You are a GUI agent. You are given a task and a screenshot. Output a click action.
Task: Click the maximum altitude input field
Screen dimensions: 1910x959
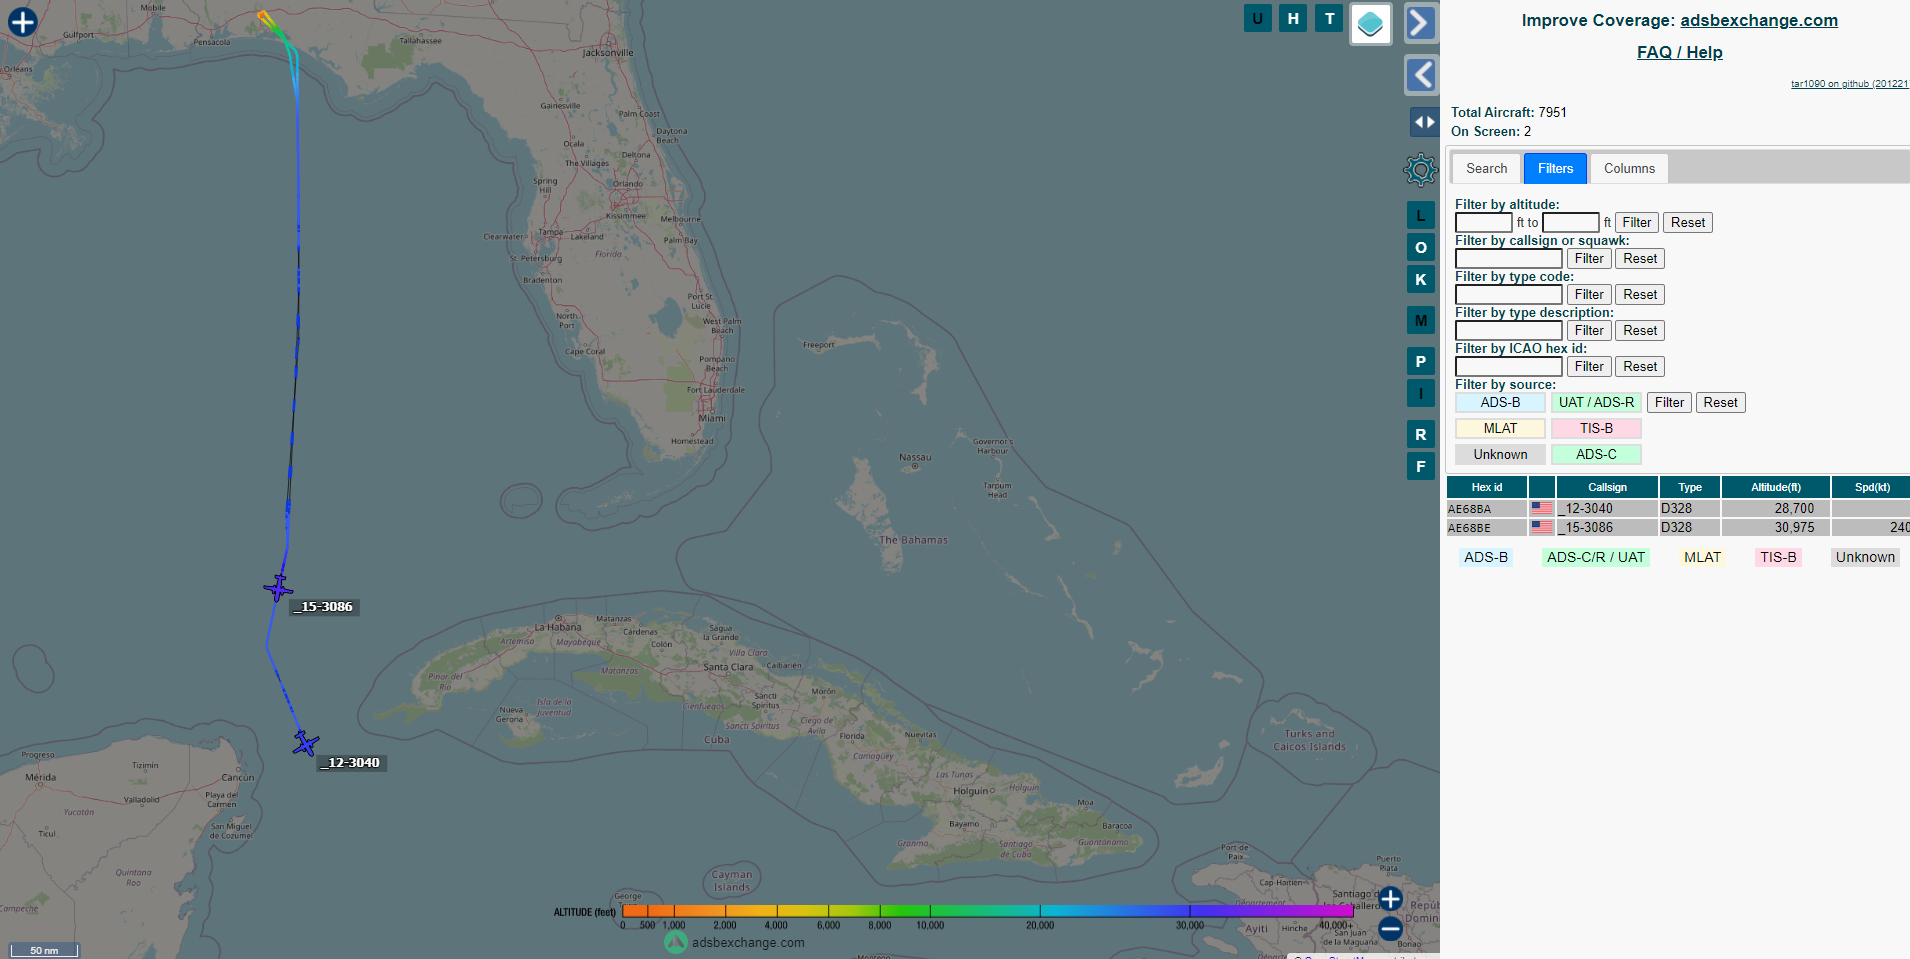coord(1571,222)
